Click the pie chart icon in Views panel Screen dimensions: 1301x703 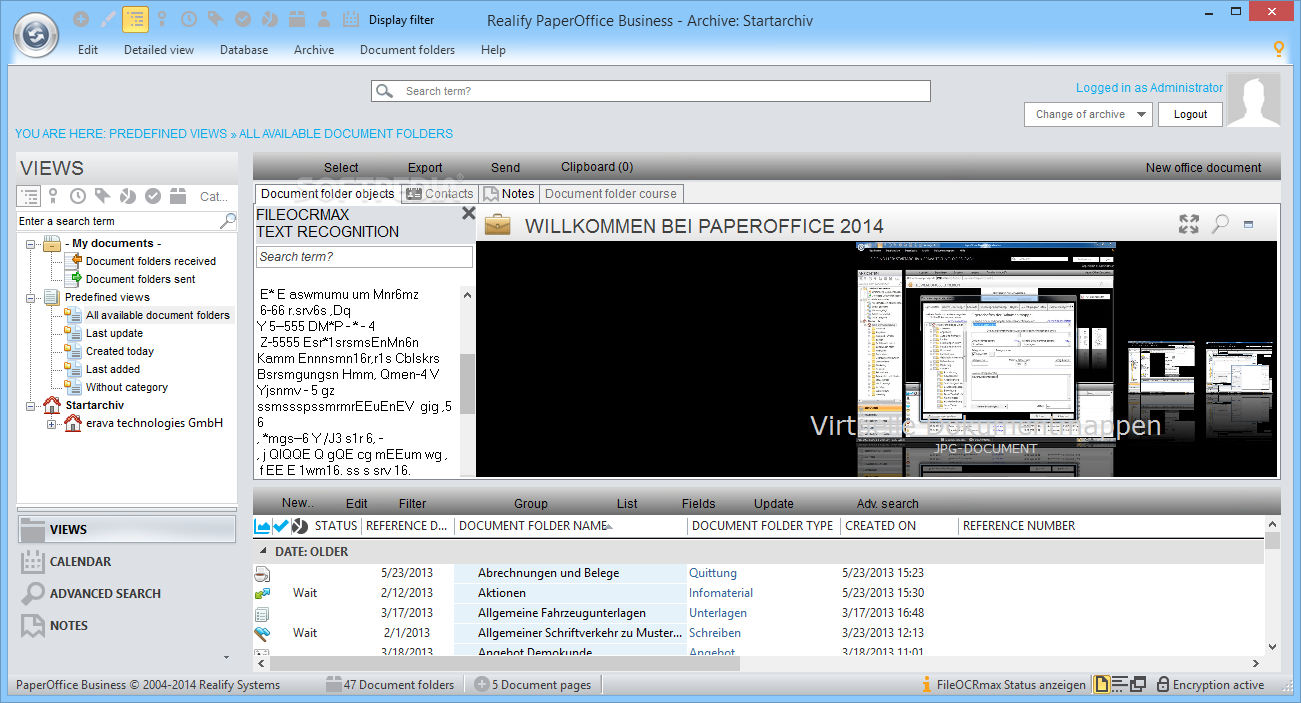[128, 196]
